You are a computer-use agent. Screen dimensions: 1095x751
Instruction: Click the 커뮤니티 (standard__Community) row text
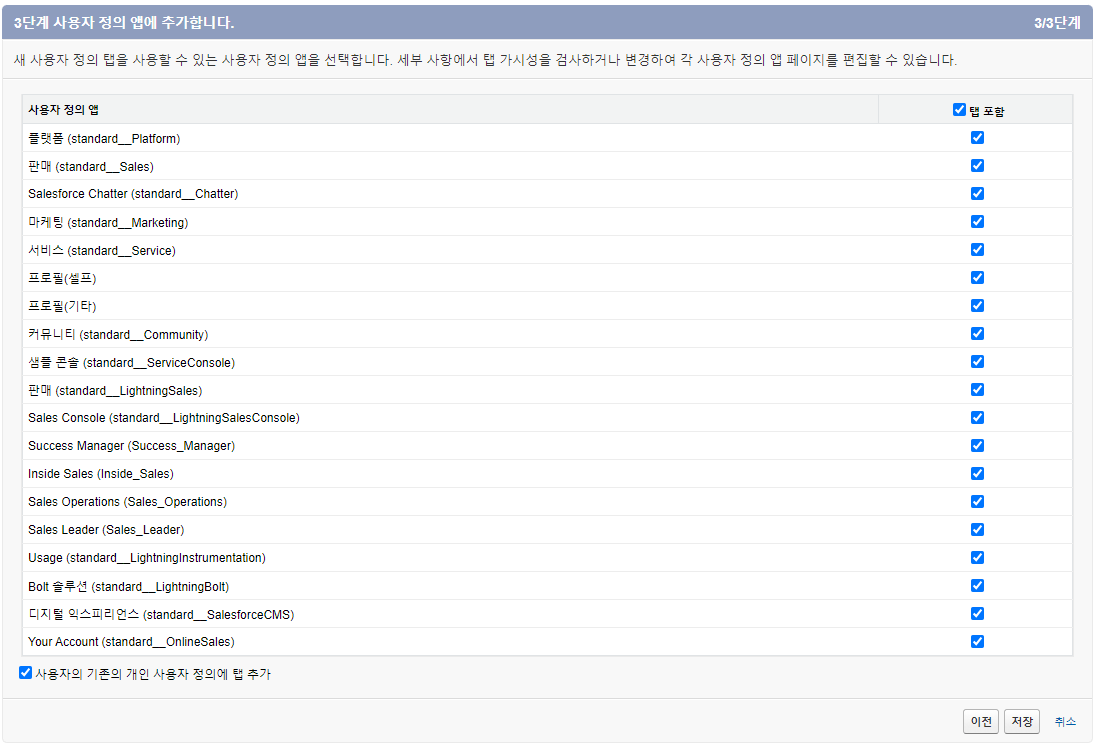(118, 335)
